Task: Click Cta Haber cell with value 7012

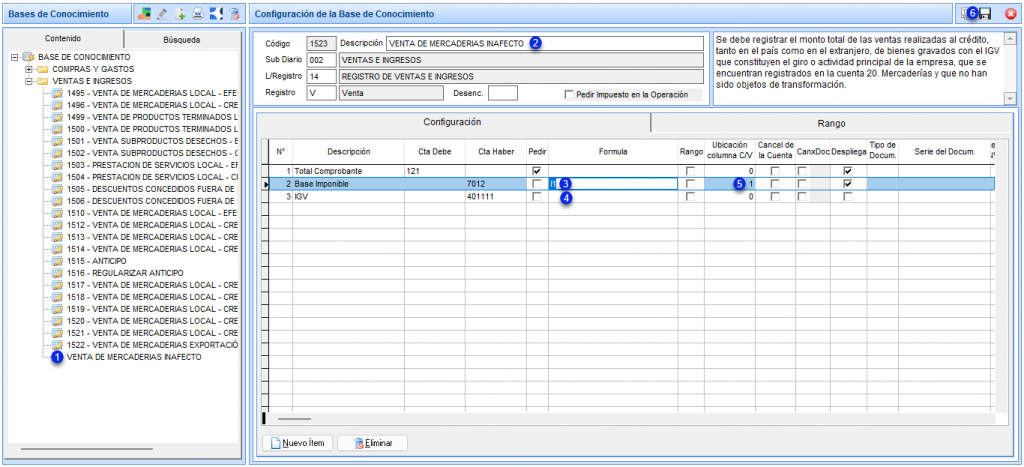Action: click(x=496, y=184)
